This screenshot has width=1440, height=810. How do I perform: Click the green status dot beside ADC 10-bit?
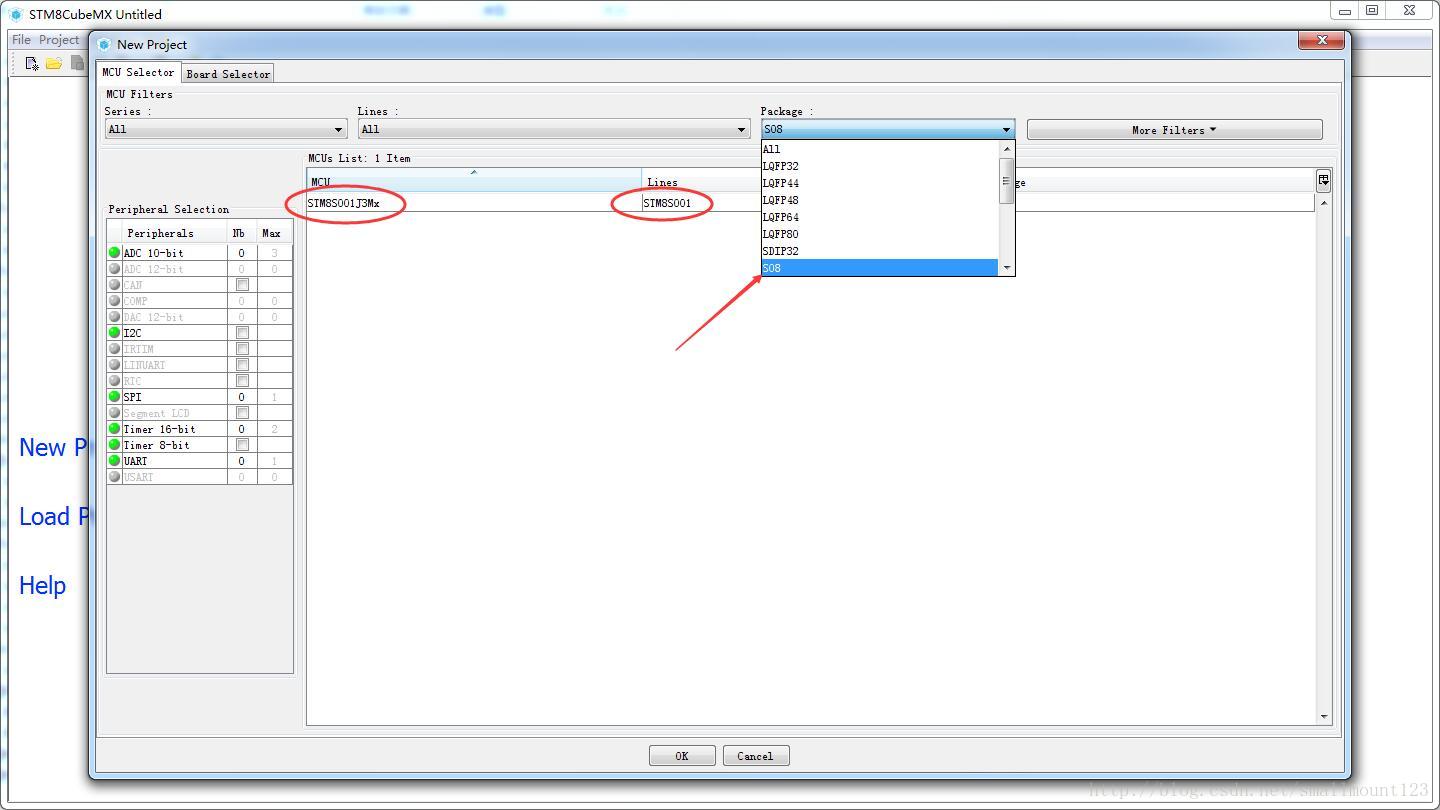(x=114, y=253)
